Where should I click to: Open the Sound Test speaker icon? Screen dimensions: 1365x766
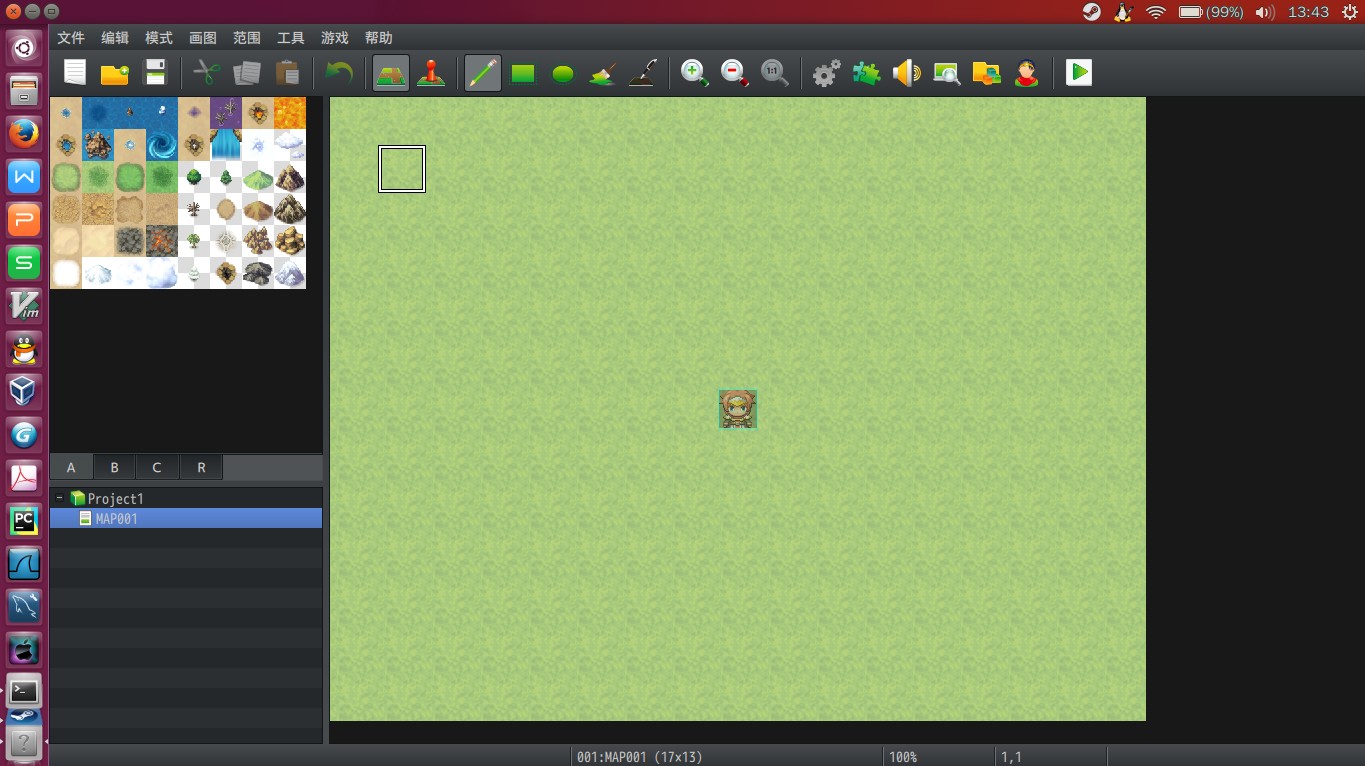pos(906,73)
